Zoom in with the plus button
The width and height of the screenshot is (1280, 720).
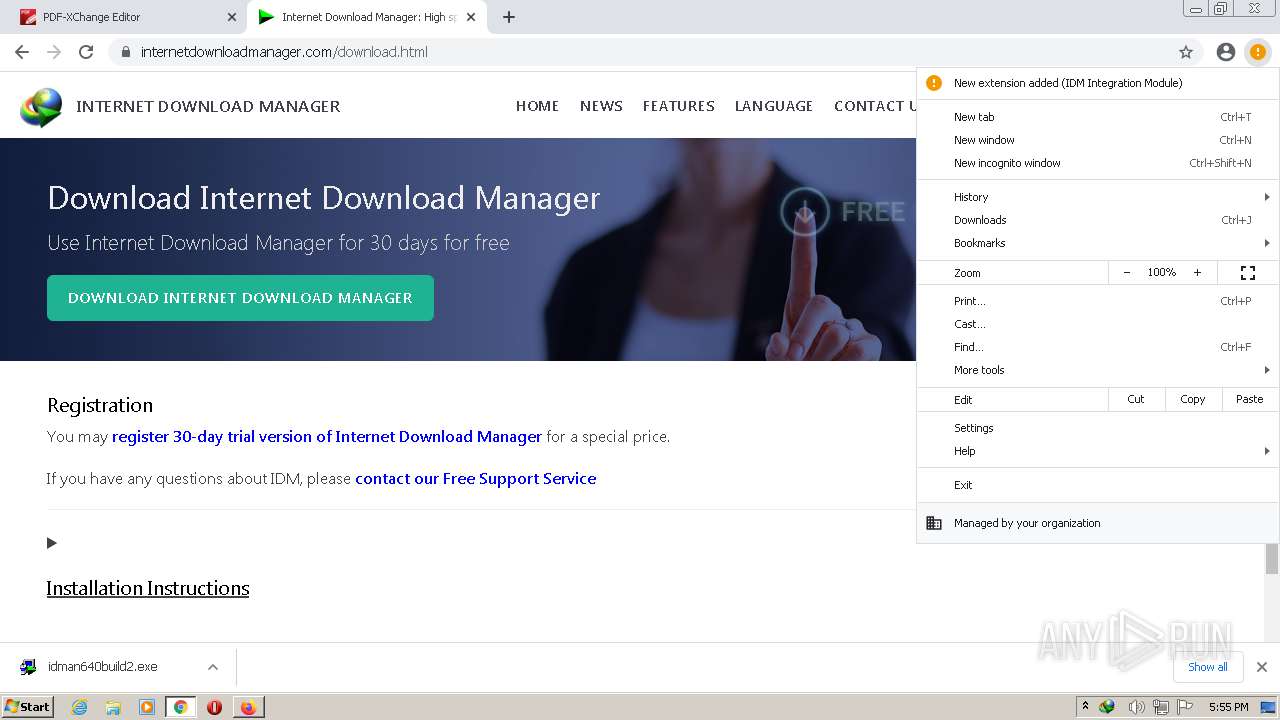[x=1197, y=272]
